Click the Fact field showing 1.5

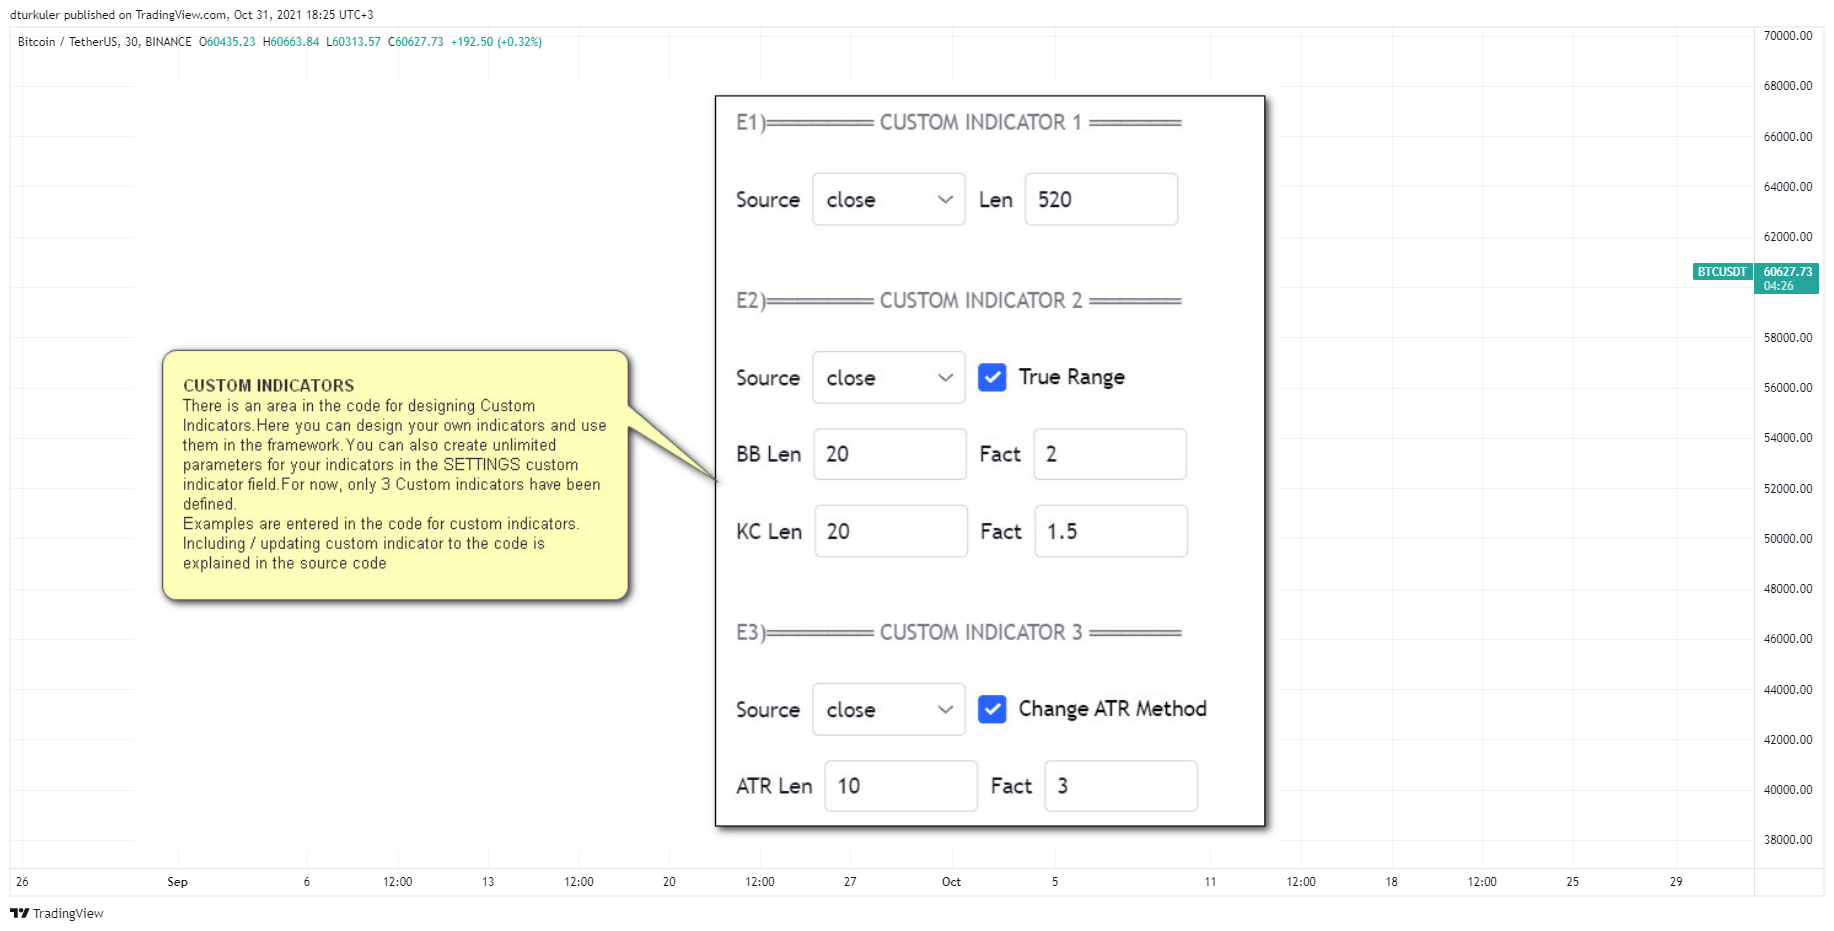pos(1111,531)
